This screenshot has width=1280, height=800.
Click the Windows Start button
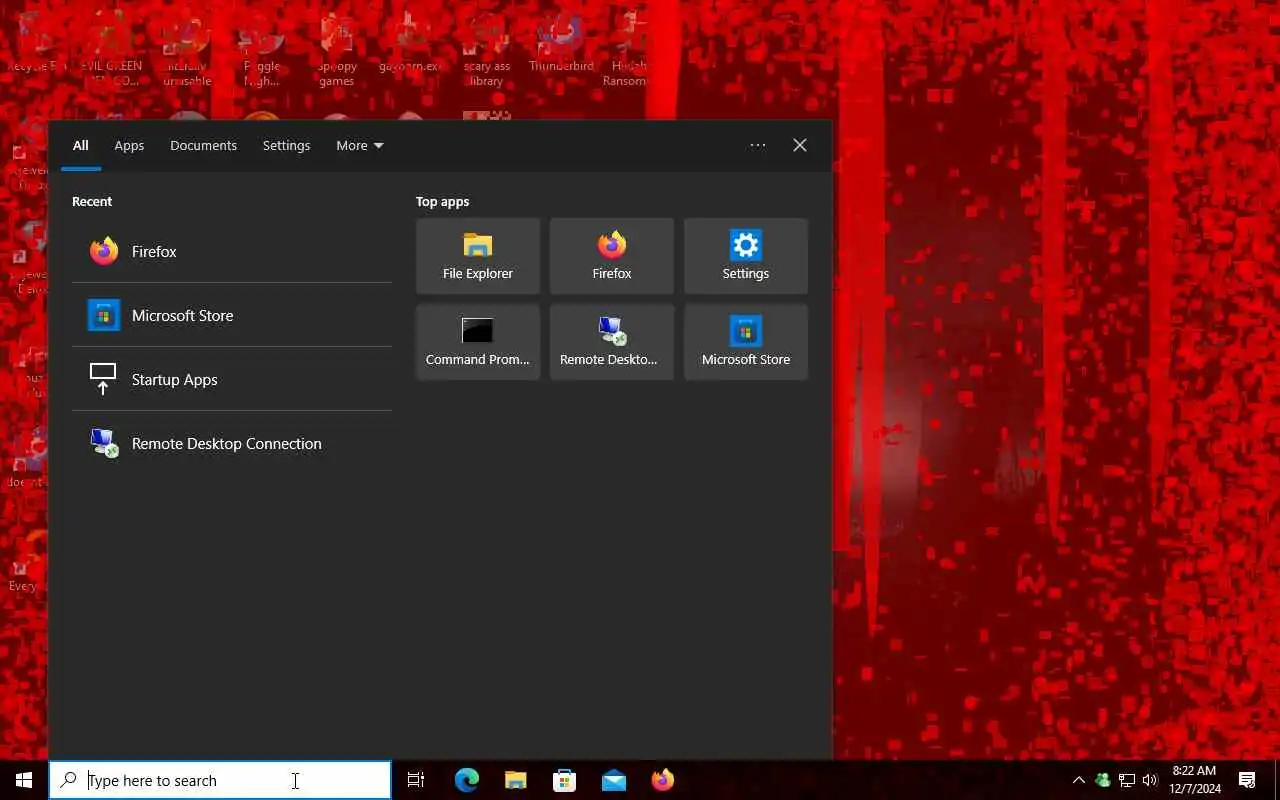pos(24,780)
